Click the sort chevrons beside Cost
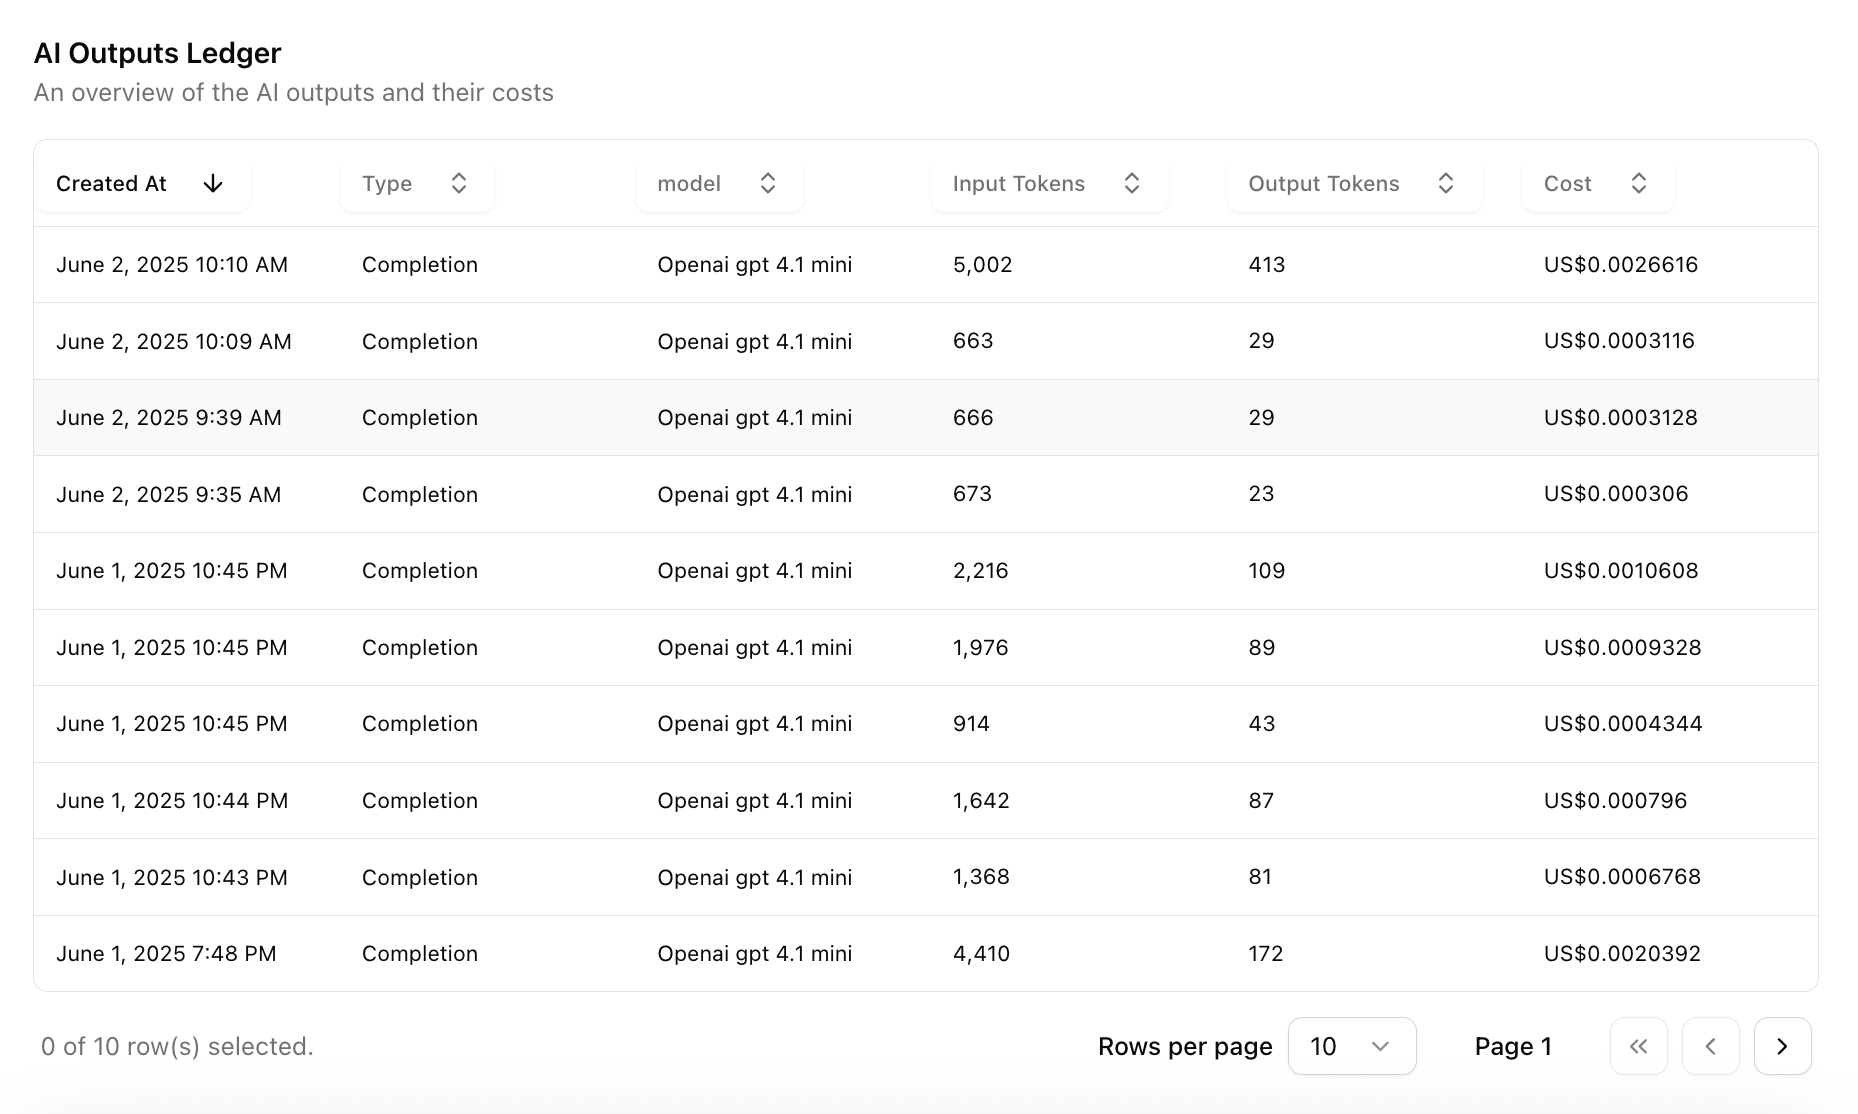This screenshot has width=1858, height=1114. pos(1639,184)
